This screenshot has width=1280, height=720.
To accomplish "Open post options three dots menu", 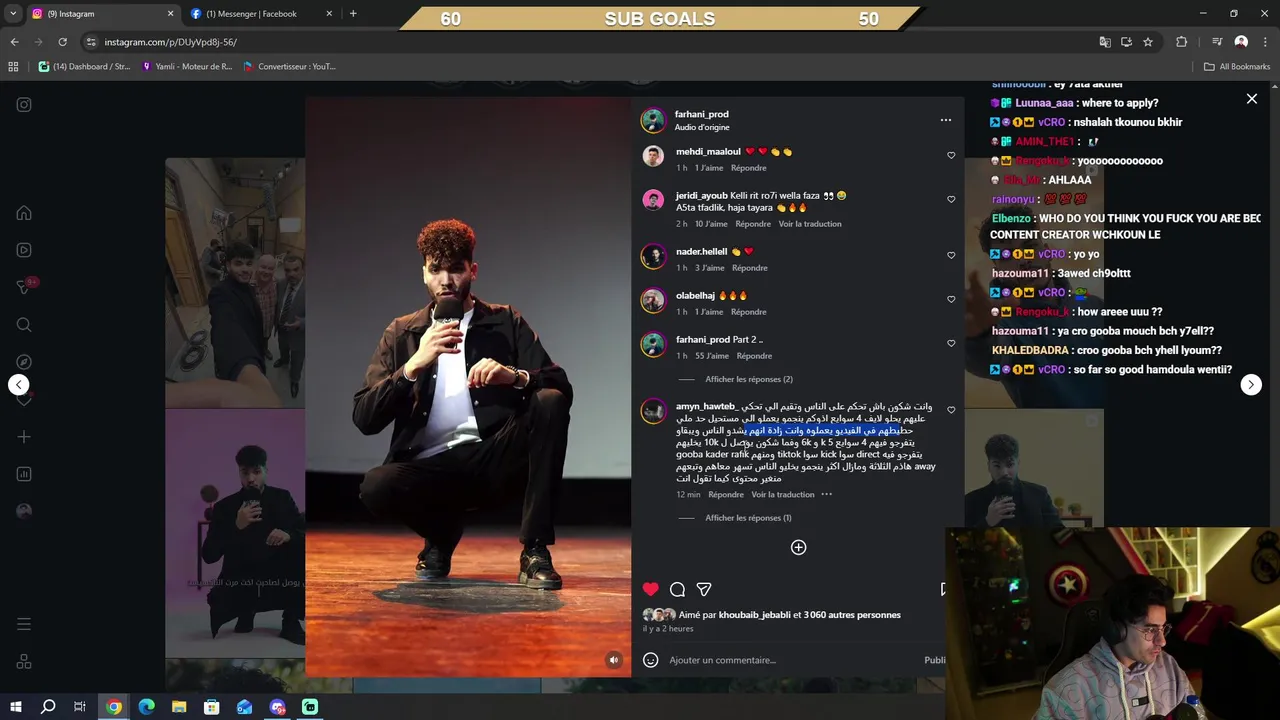I will click(x=945, y=120).
